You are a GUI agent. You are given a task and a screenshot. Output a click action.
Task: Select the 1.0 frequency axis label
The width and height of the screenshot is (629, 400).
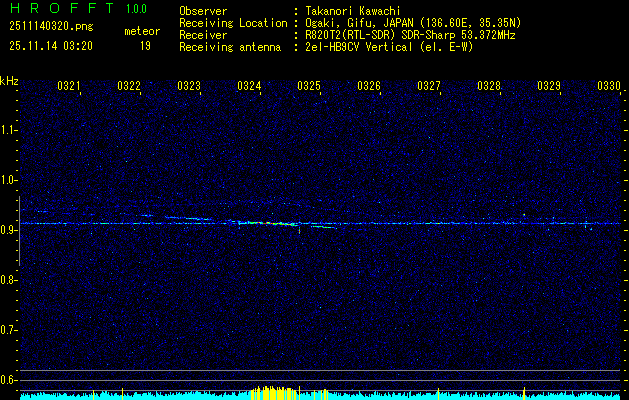pyautogui.click(x=9, y=180)
